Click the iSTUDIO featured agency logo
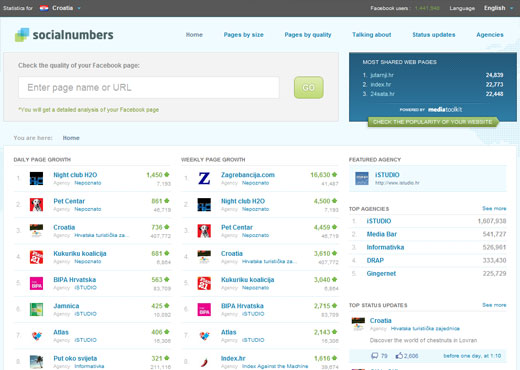The width and height of the screenshot is (520, 370). [x=362, y=178]
